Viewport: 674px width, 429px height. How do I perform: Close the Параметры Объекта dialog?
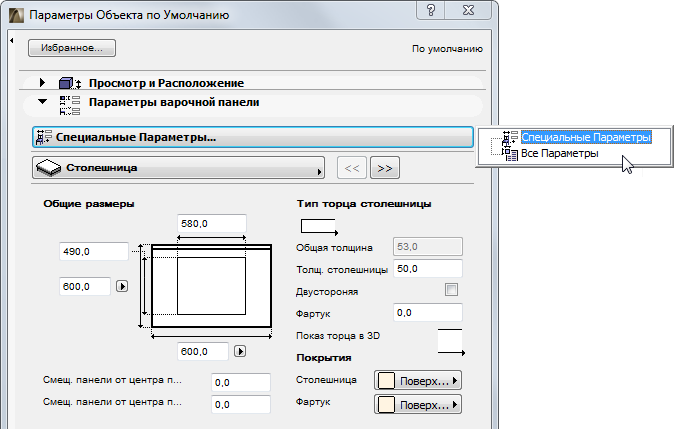[468, 10]
